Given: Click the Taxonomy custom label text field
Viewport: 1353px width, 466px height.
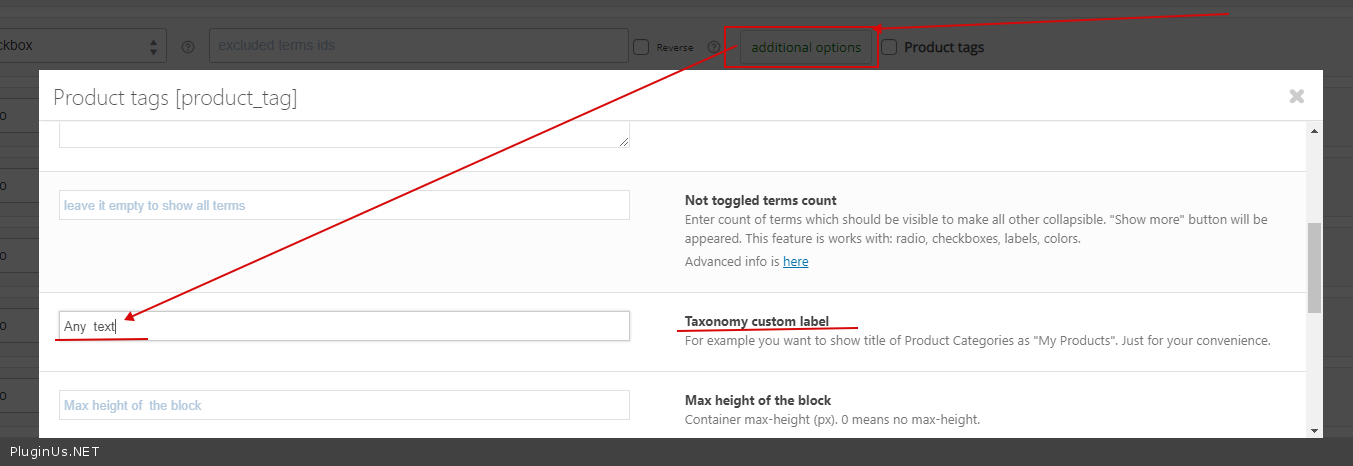Looking at the screenshot, I should click(x=344, y=326).
